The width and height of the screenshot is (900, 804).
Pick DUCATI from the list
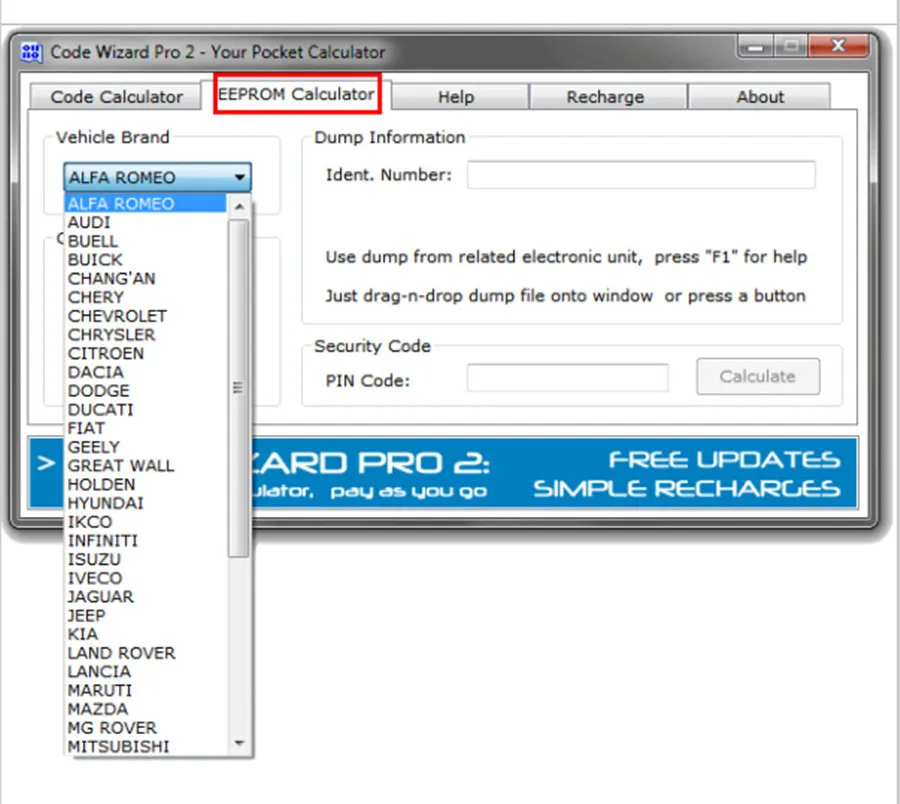[145, 410]
